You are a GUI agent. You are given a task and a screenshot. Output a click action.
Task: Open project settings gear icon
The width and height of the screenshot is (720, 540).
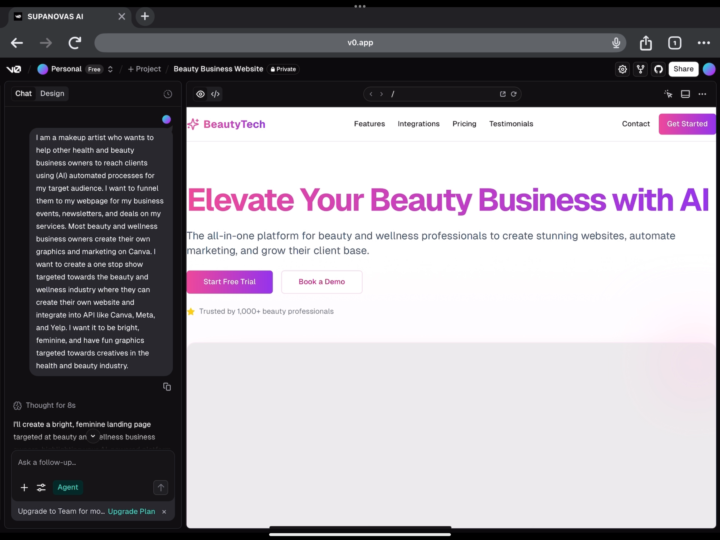622,69
